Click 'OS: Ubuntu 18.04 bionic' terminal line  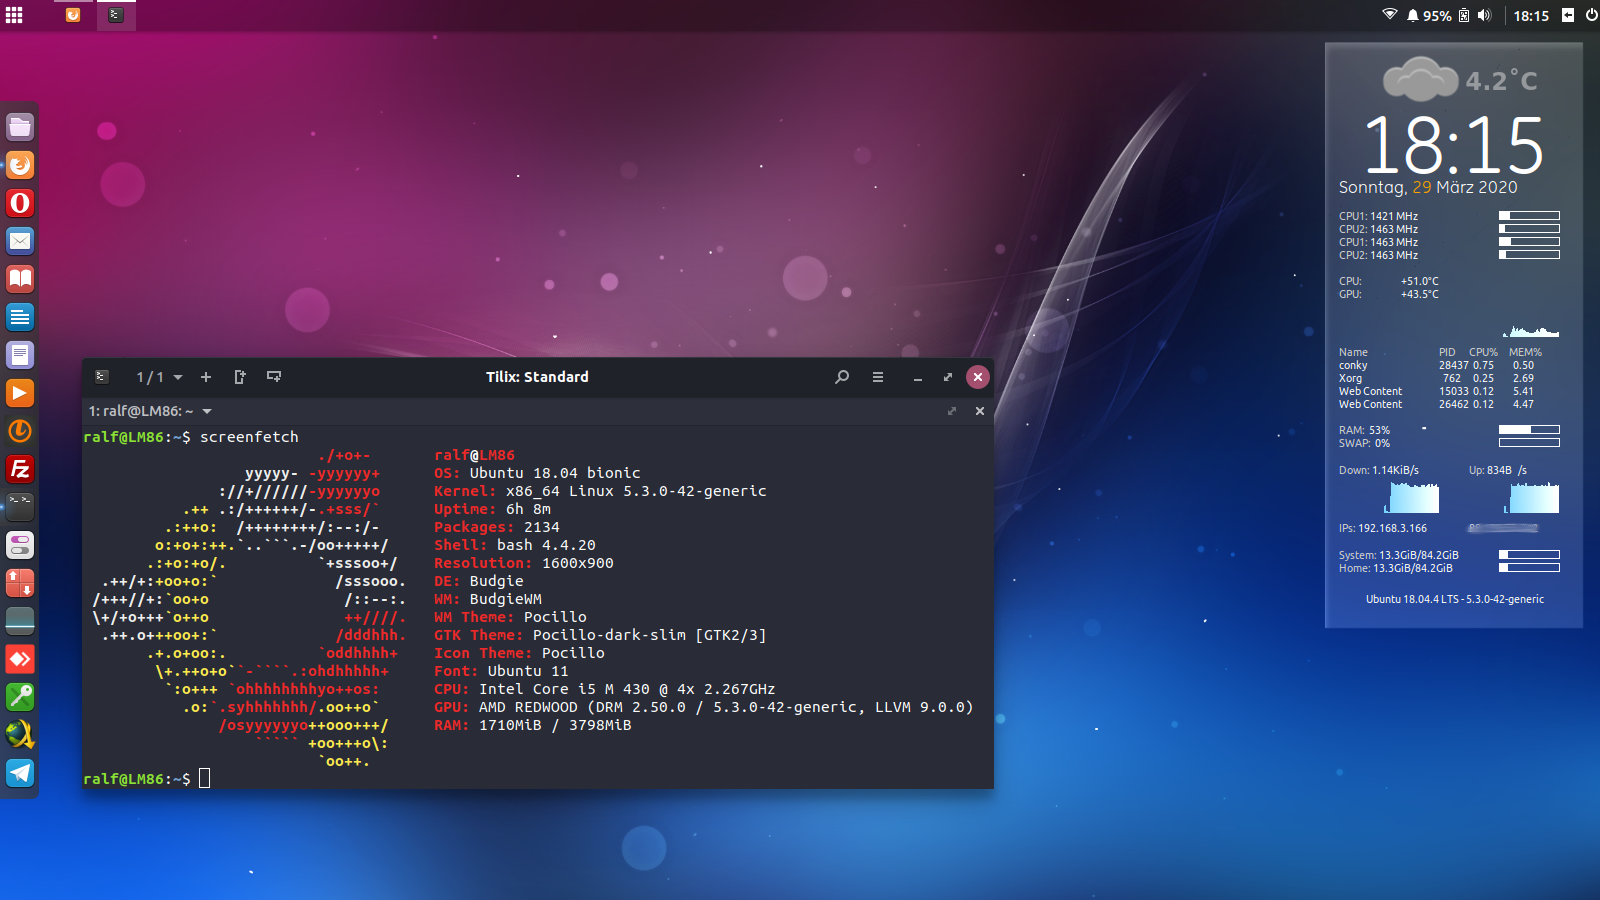click(537, 473)
